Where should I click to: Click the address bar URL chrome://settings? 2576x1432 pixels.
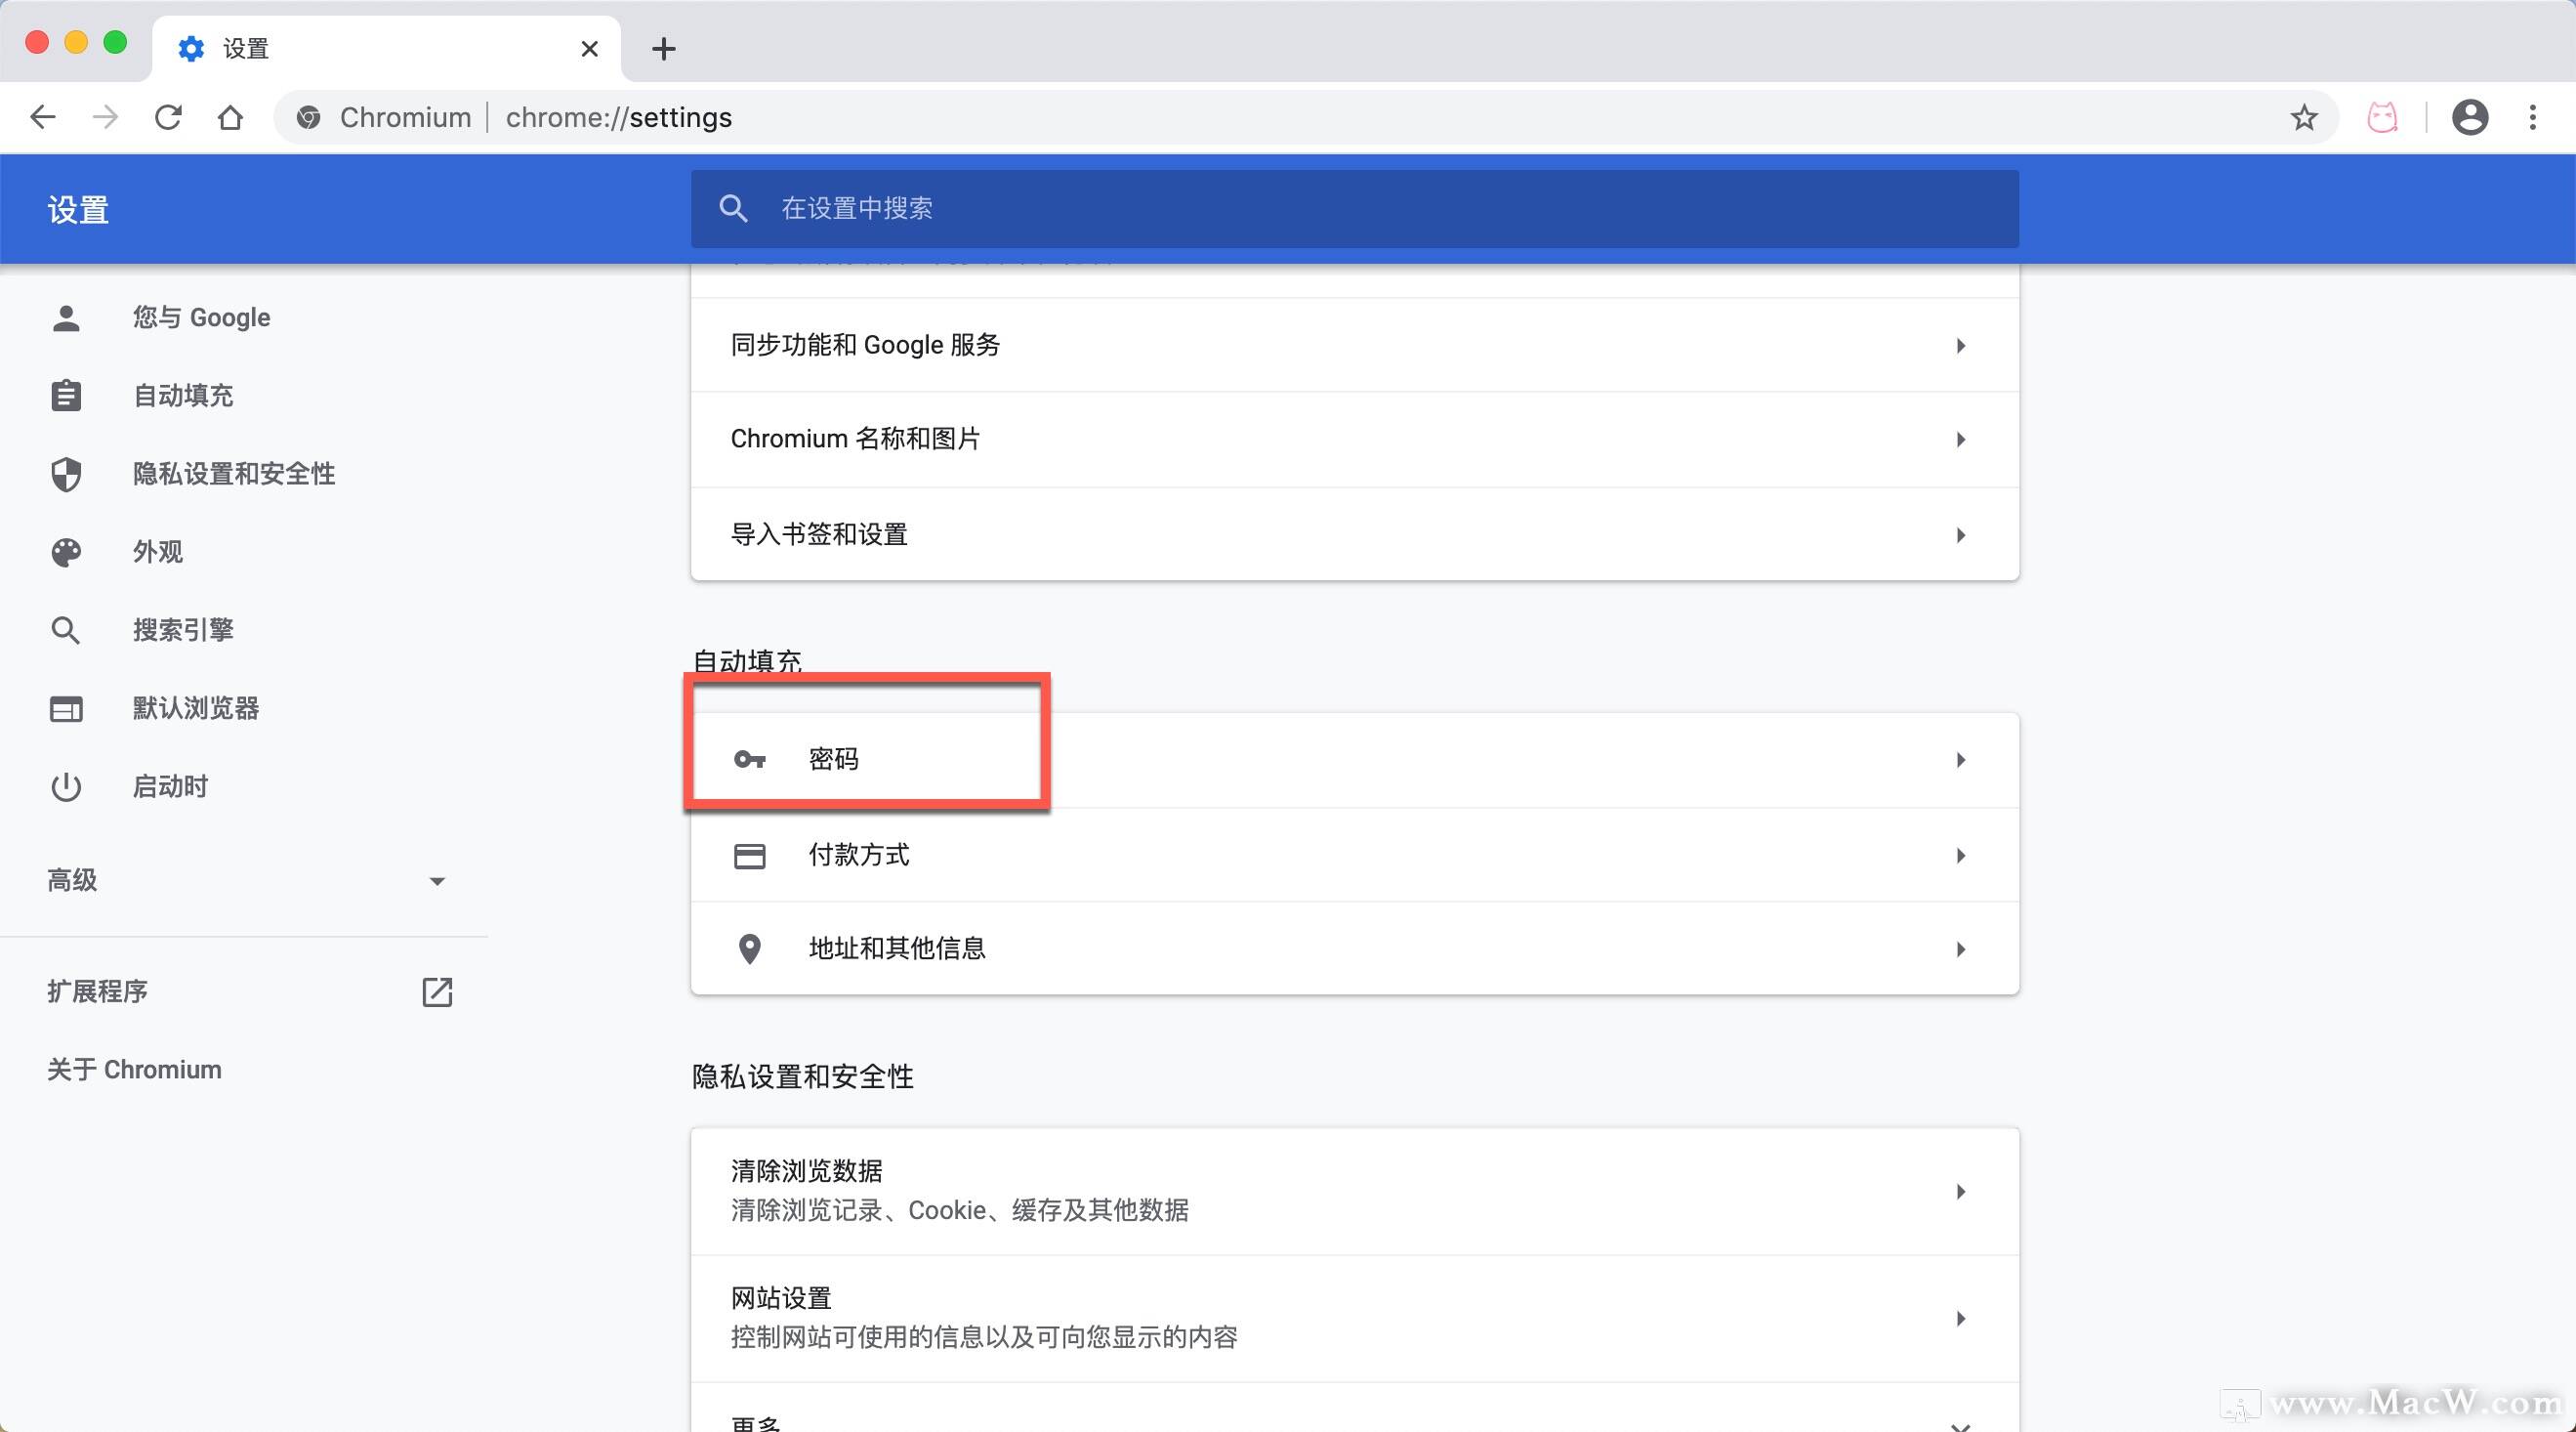pyautogui.click(x=619, y=117)
